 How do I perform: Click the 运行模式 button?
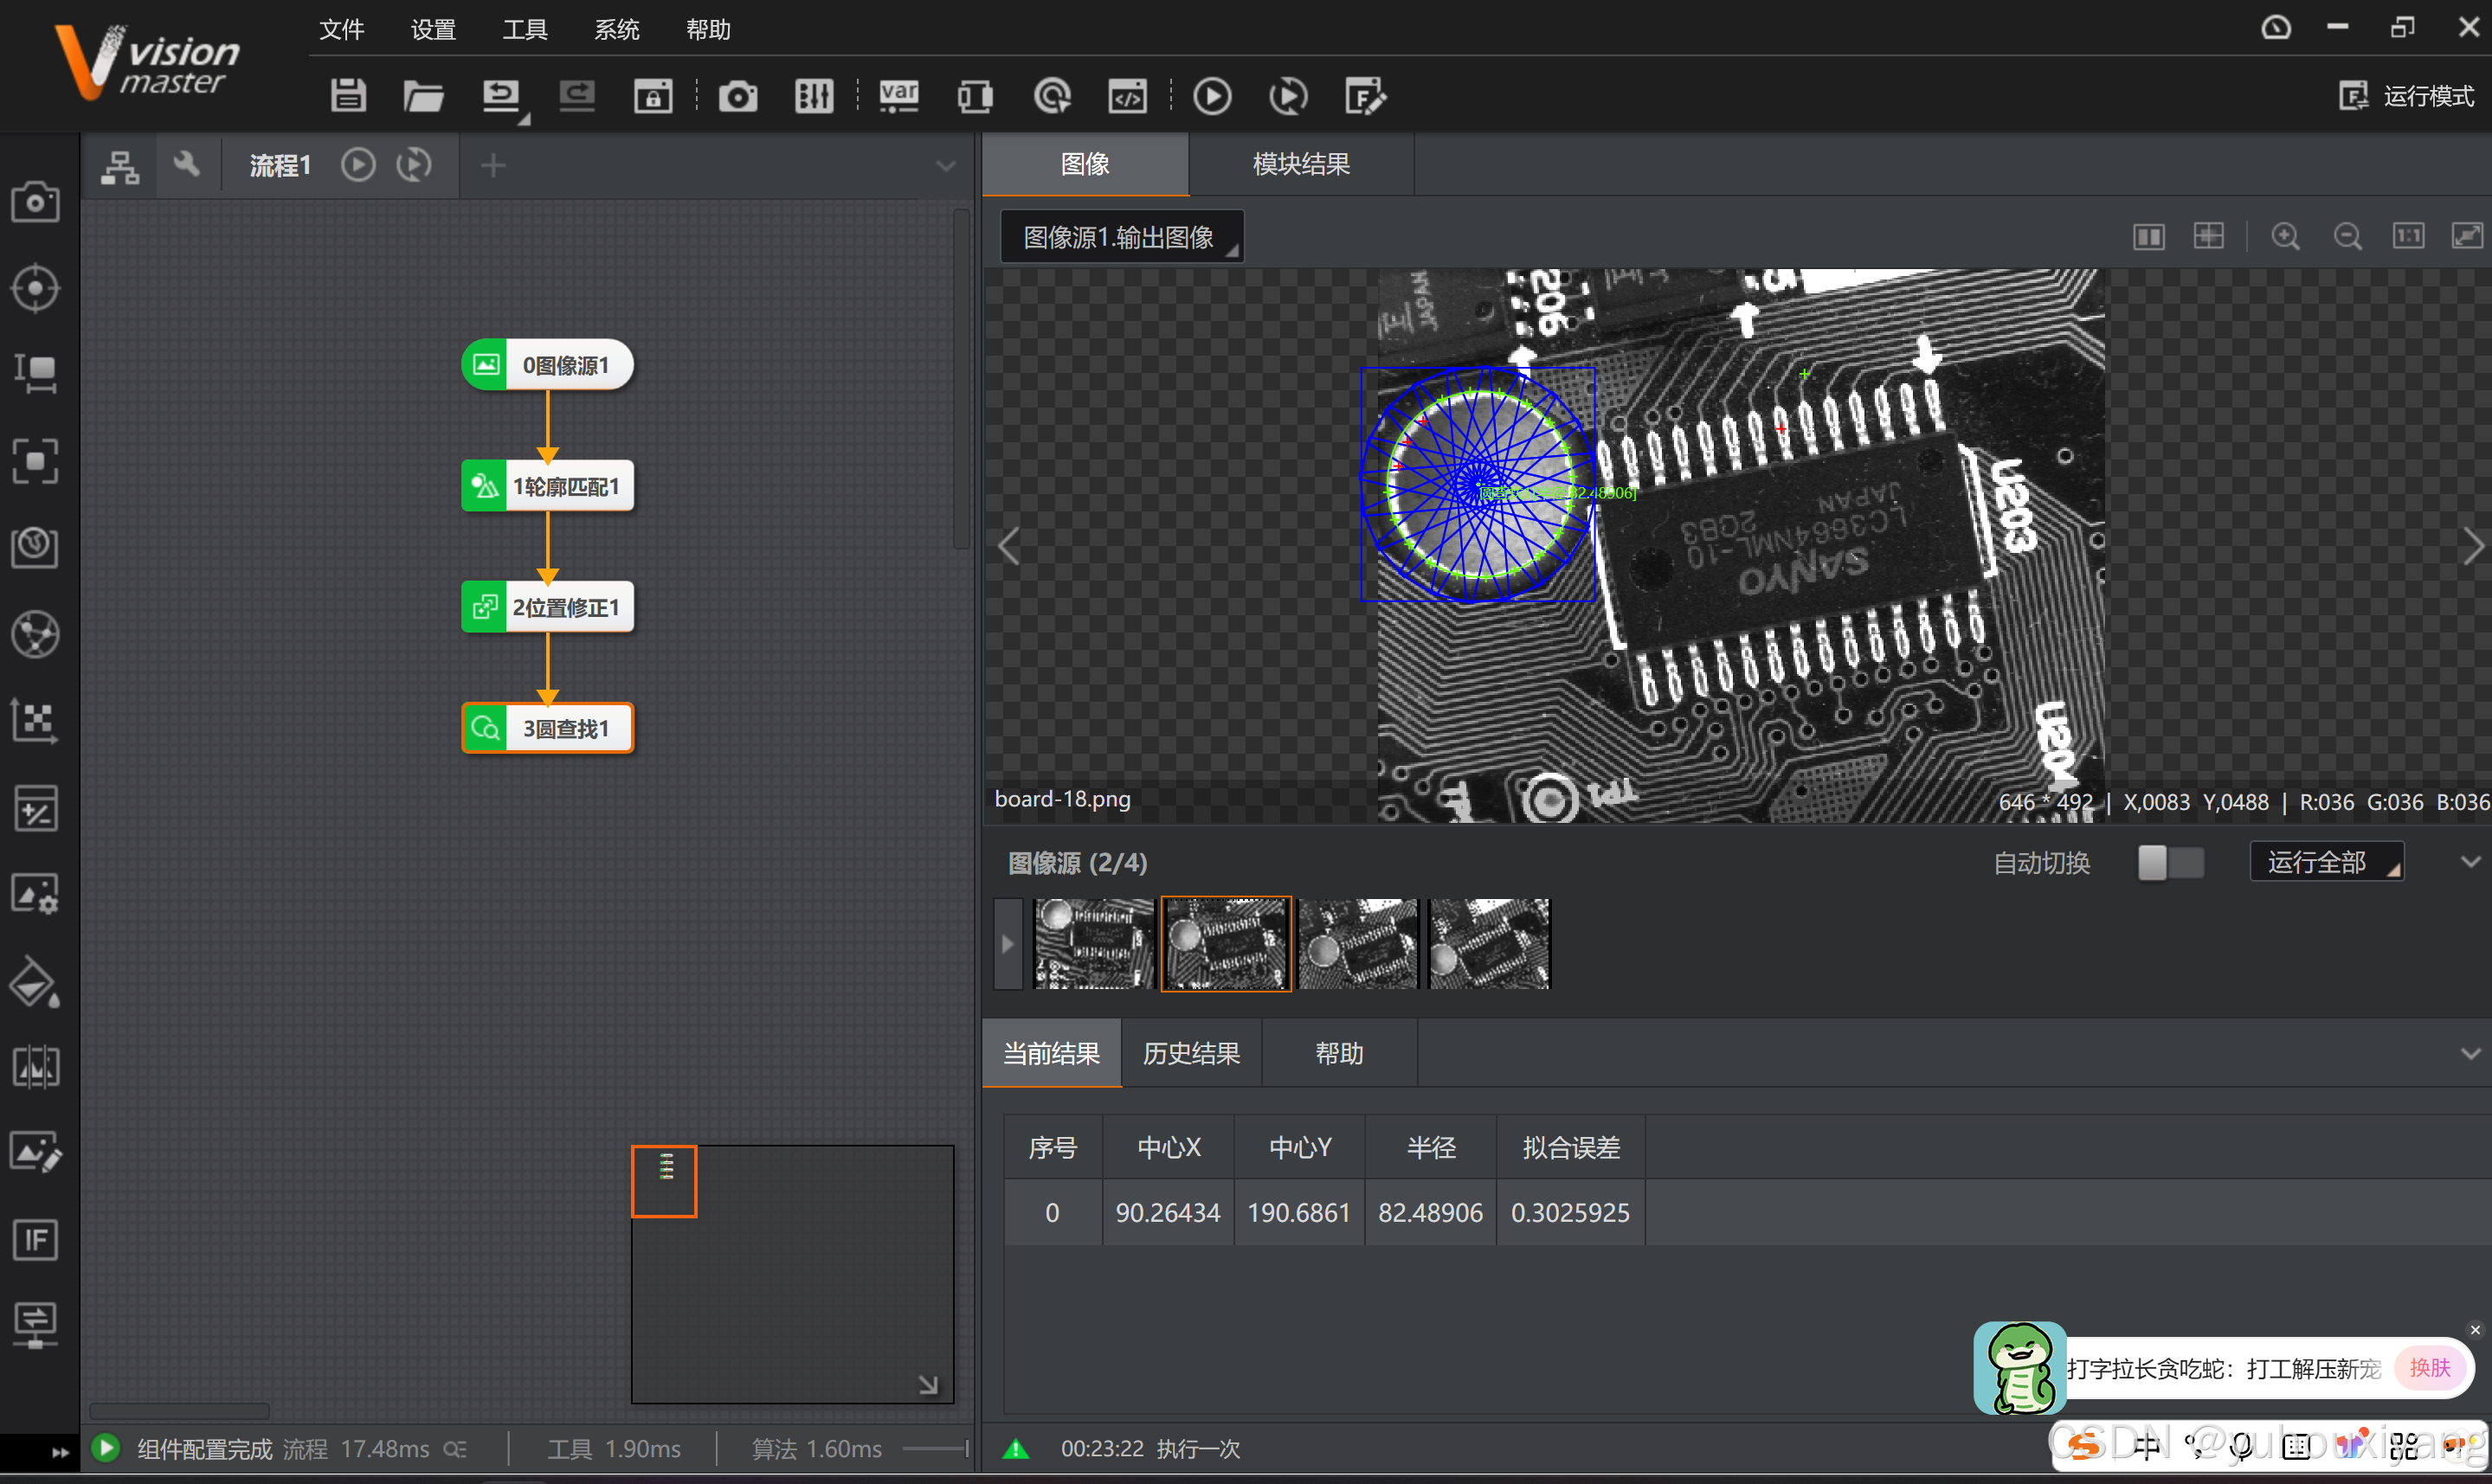tap(2407, 96)
